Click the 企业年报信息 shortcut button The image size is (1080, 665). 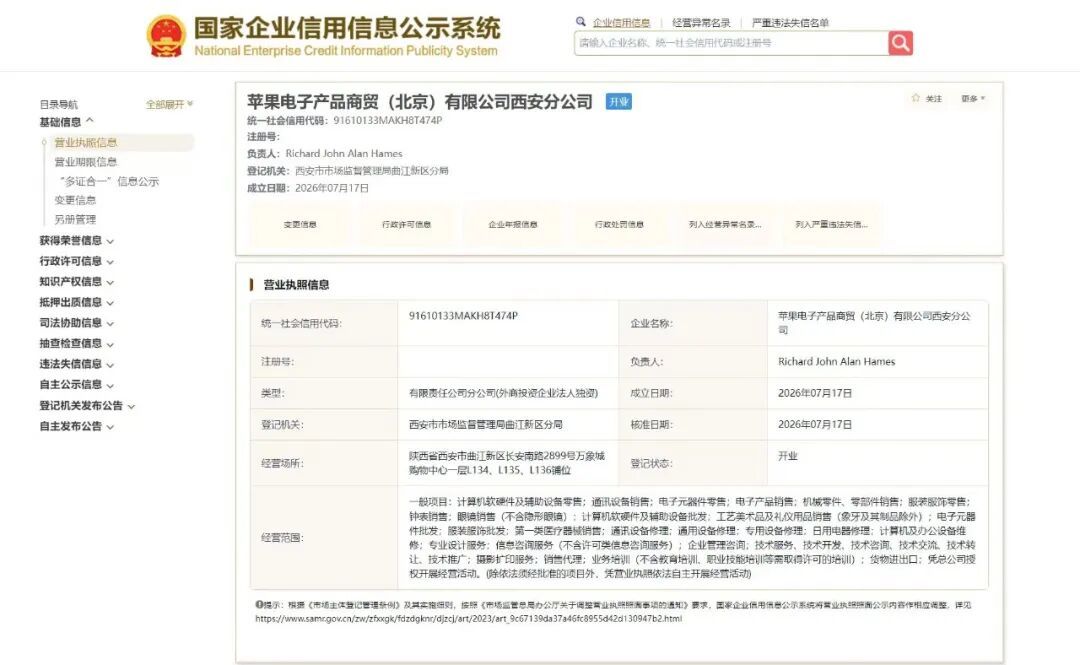point(512,225)
